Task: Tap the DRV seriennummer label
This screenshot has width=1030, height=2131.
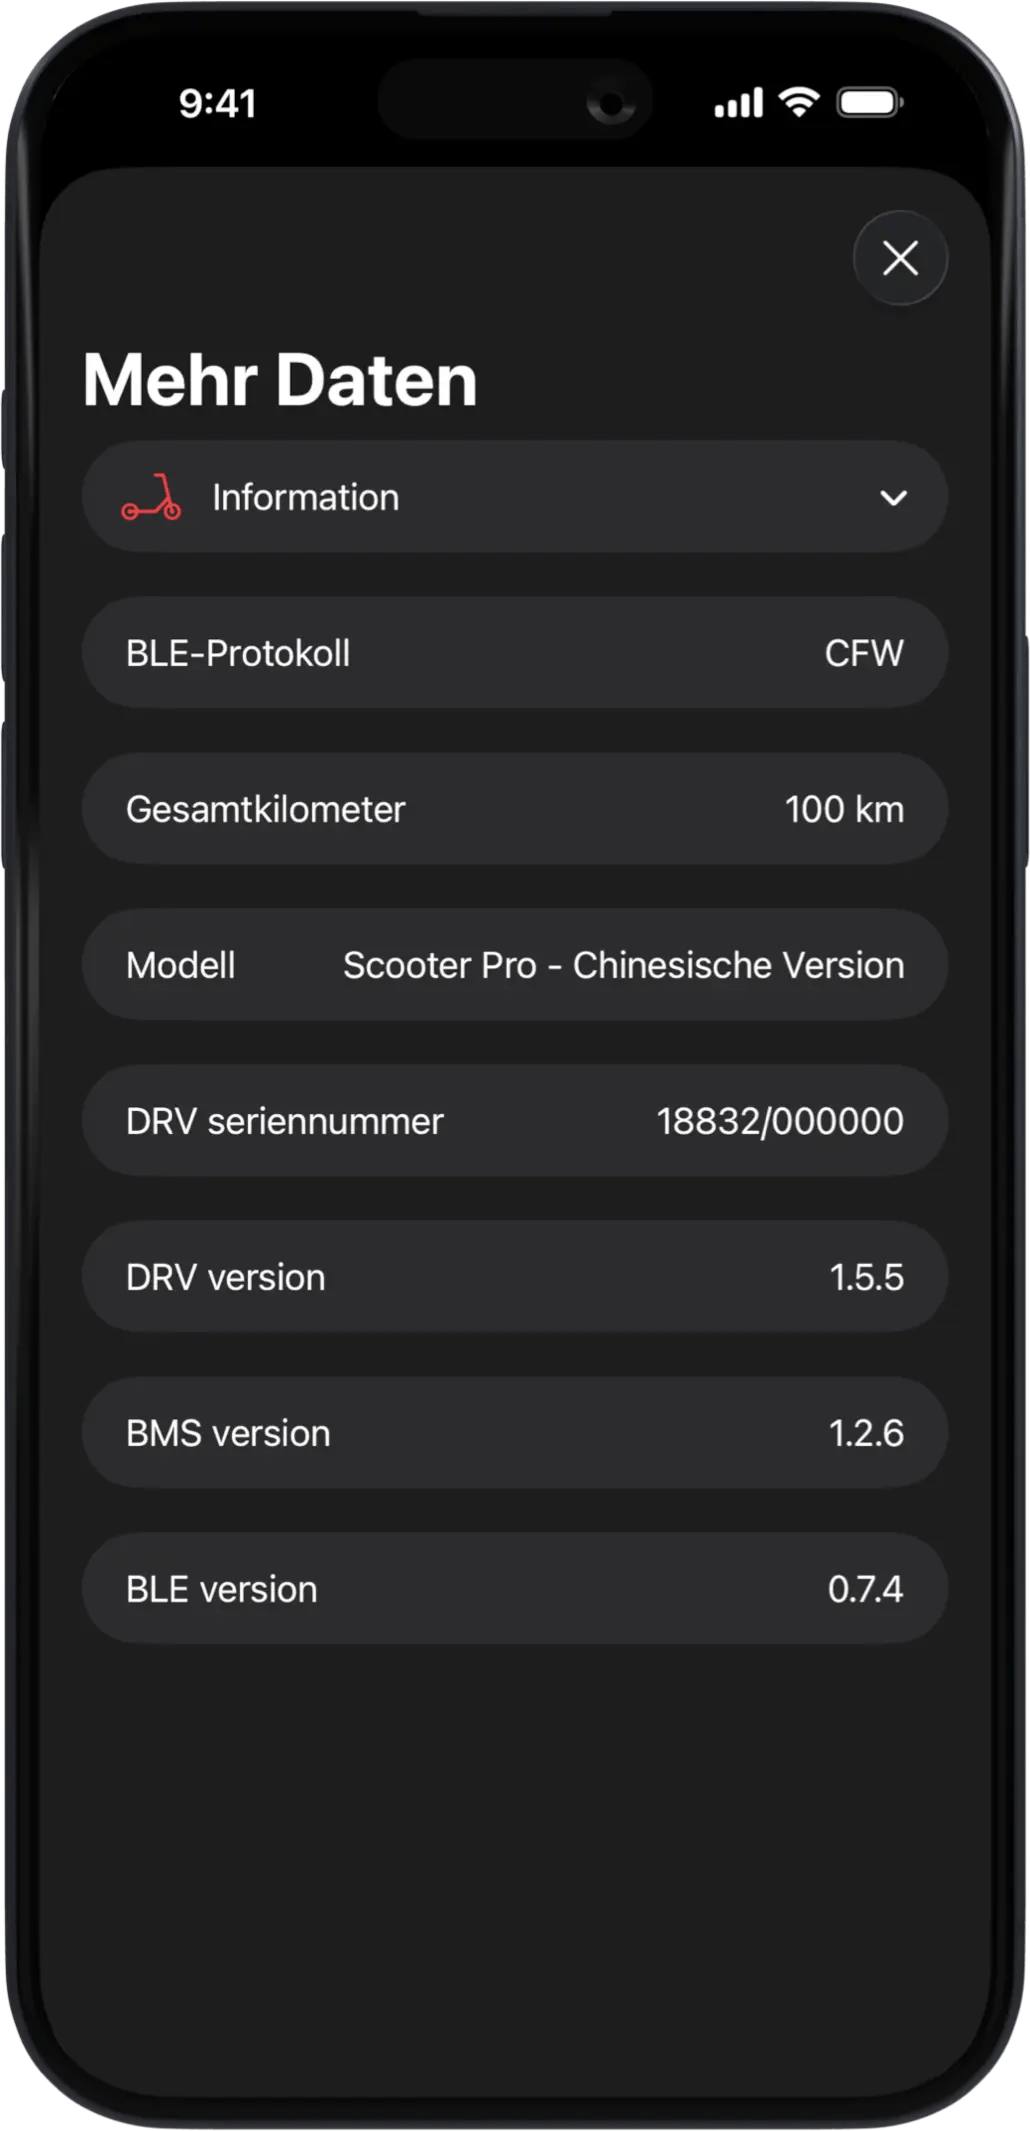Action: (x=284, y=1122)
